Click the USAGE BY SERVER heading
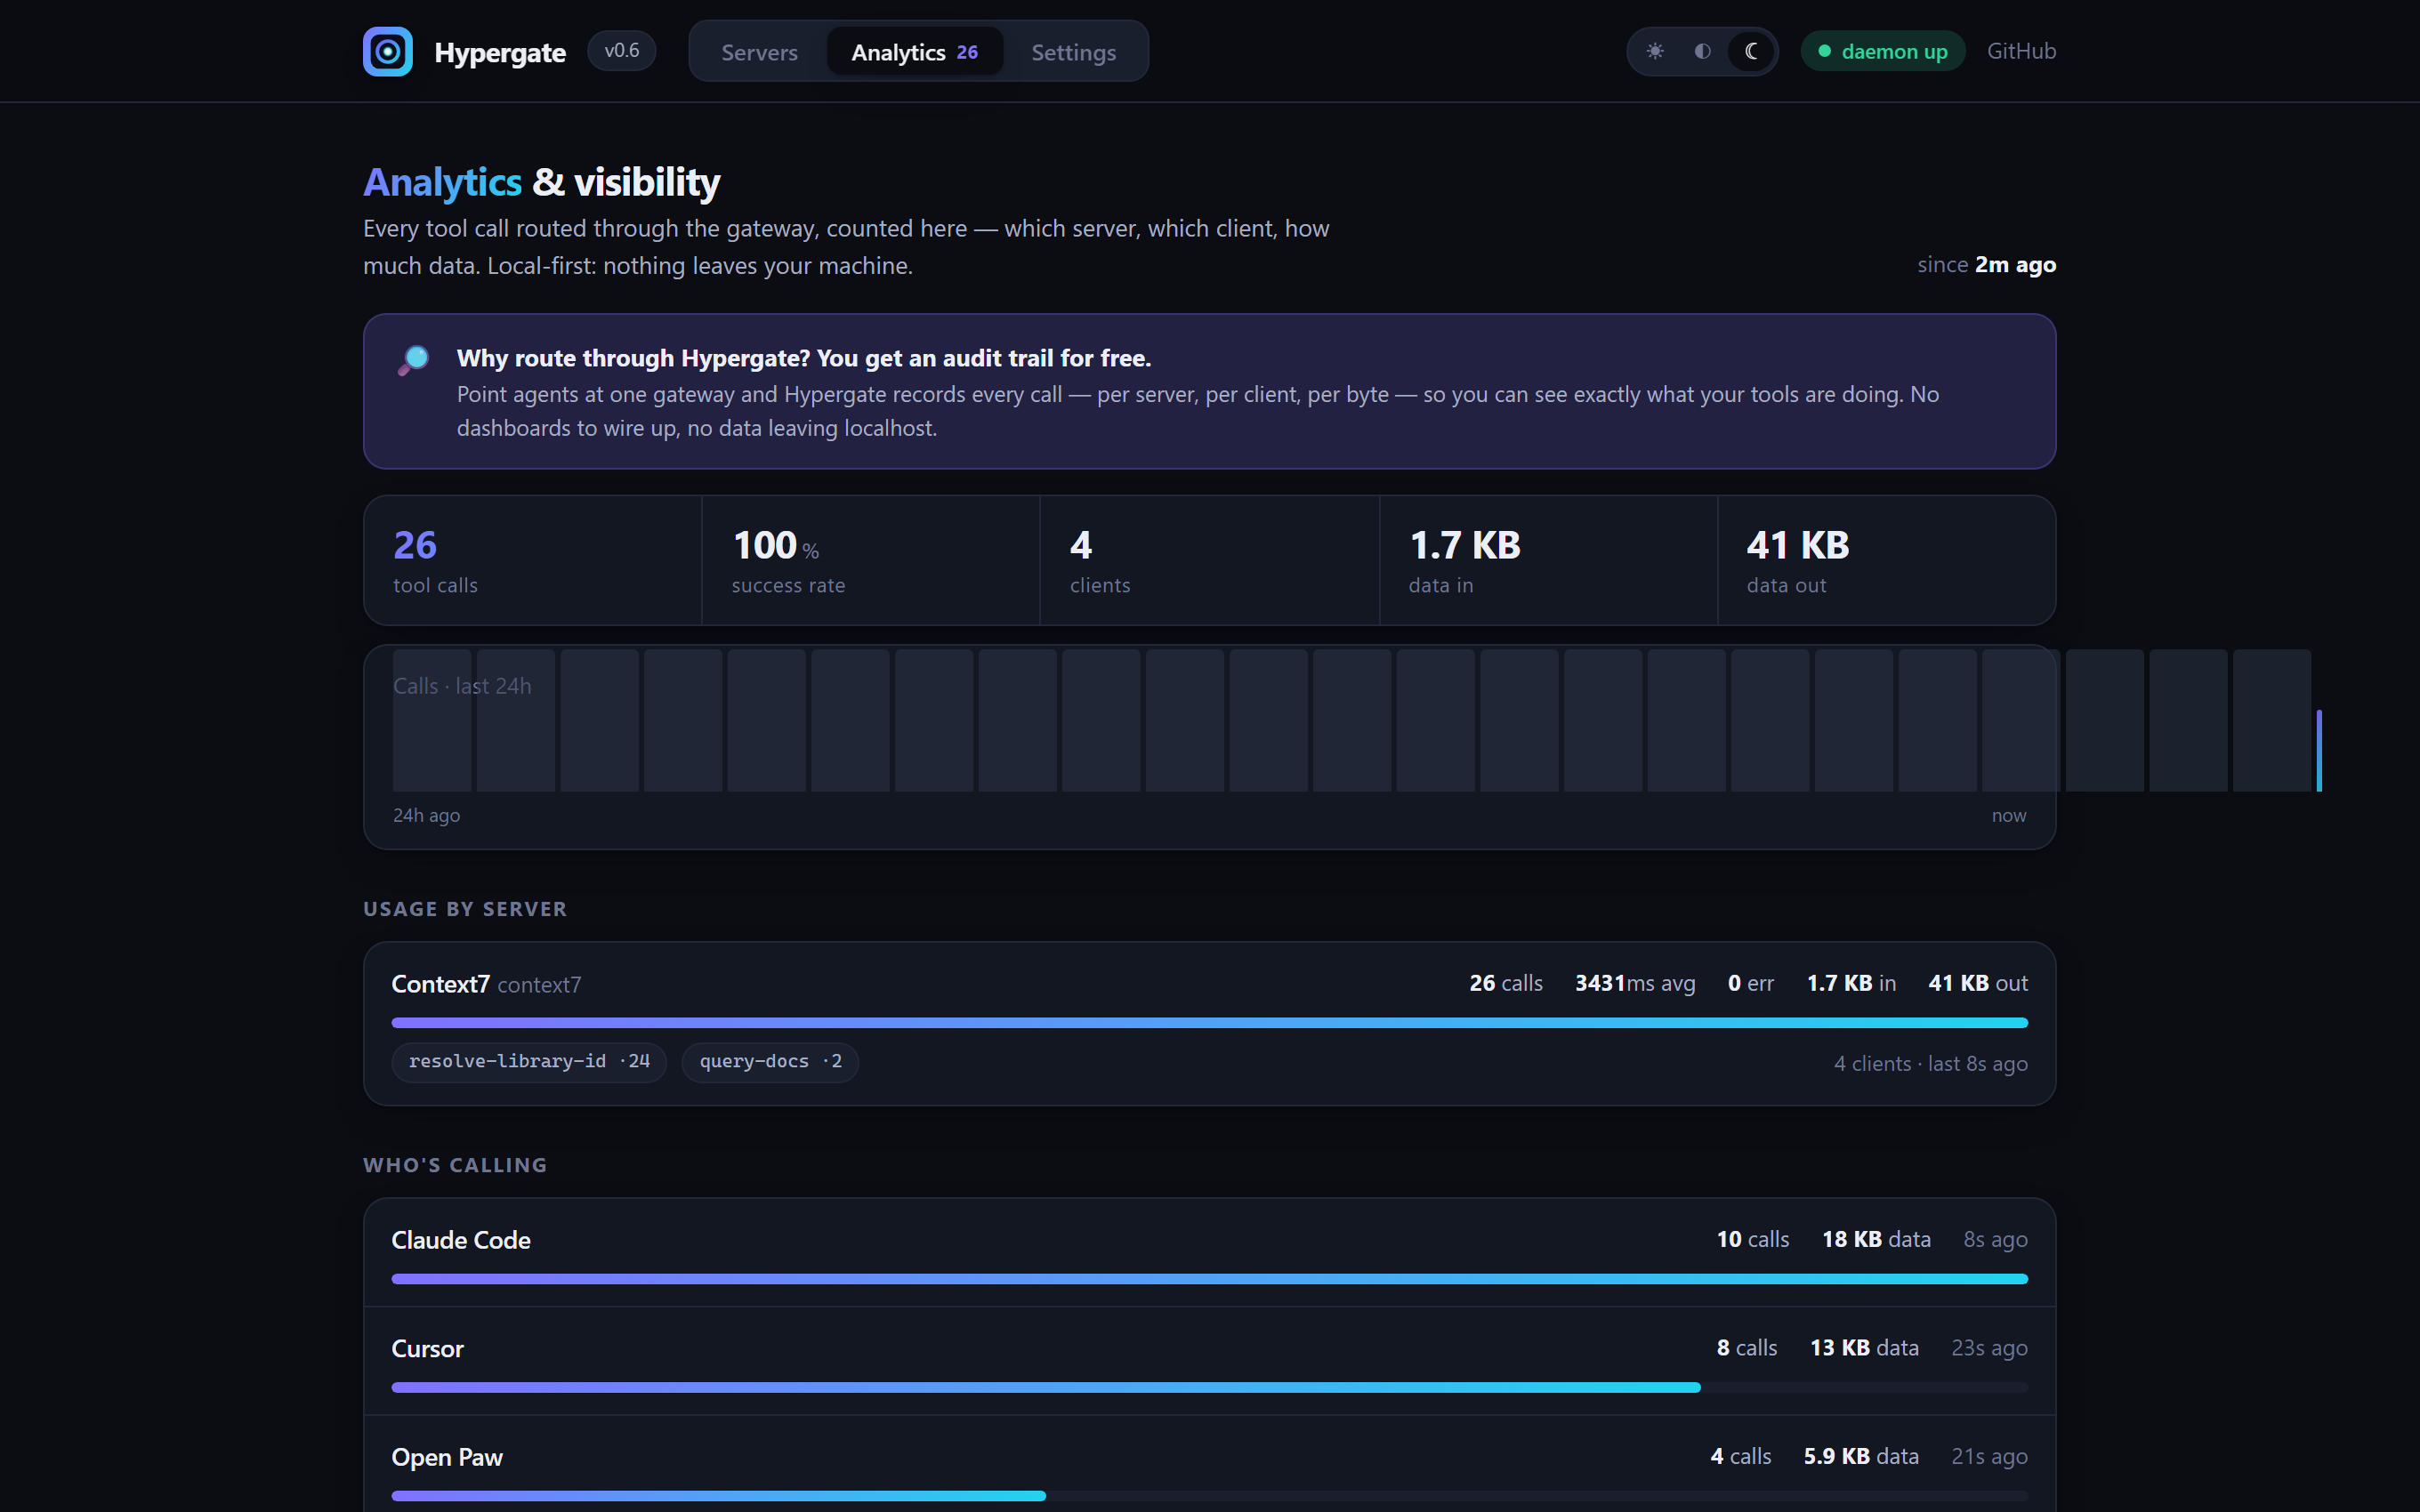 (465, 909)
